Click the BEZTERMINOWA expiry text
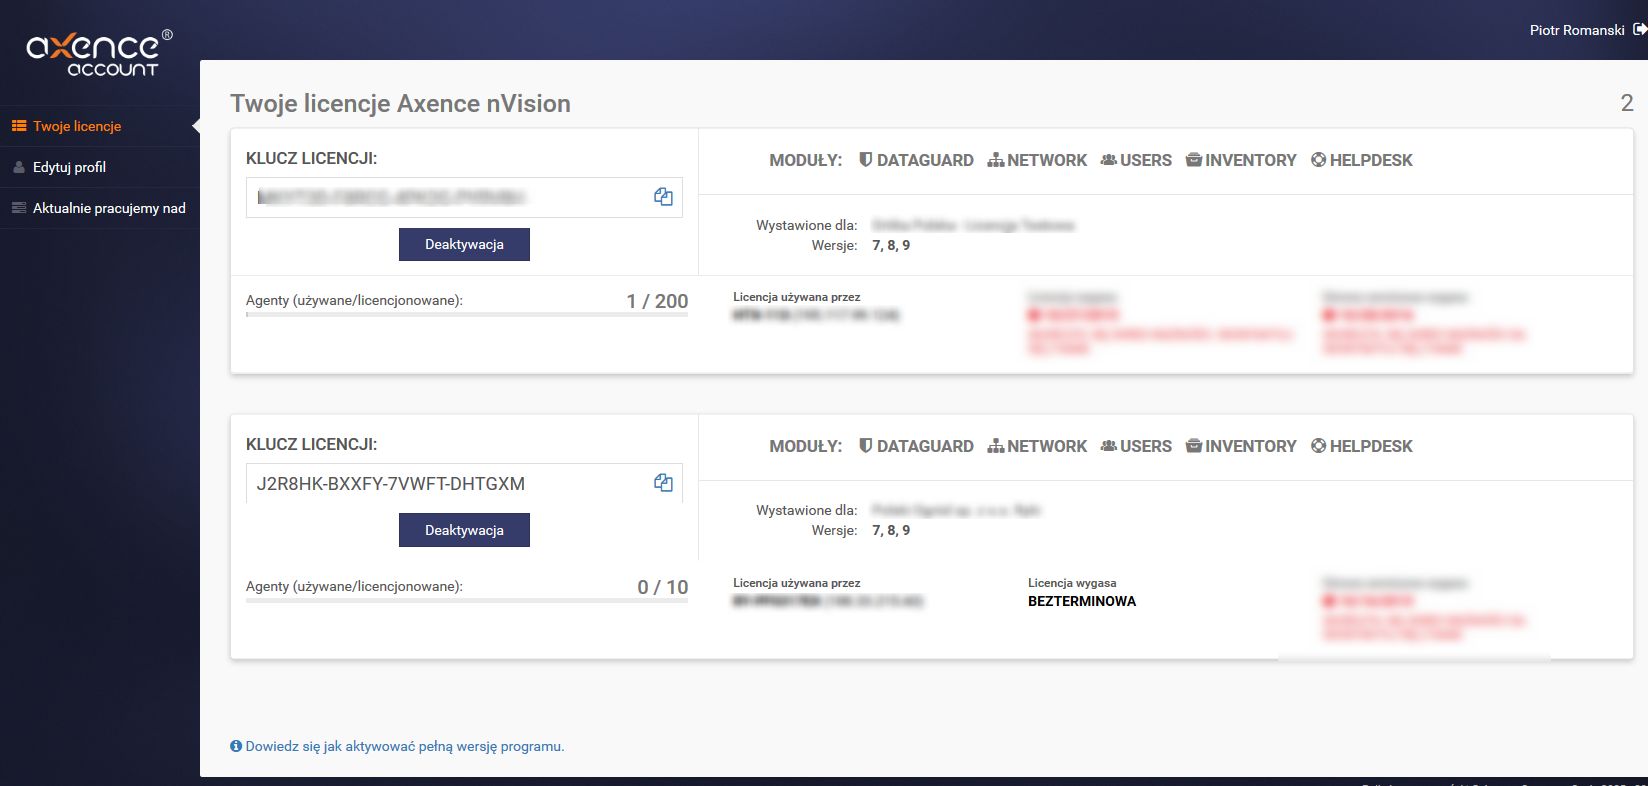This screenshot has height=786, width=1648. 1082,601
